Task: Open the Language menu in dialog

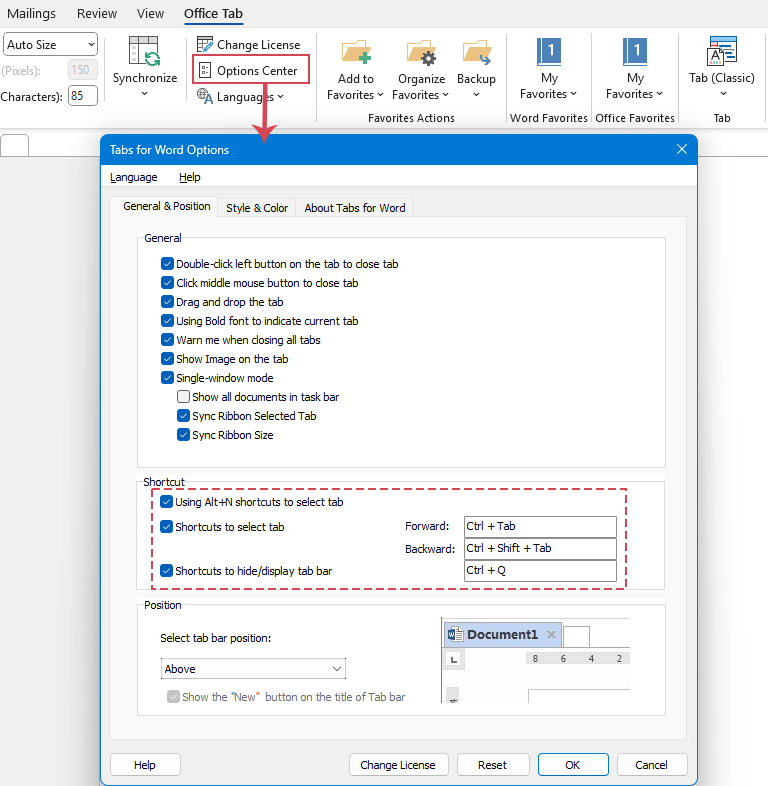Action: click(x=133, y=177)
